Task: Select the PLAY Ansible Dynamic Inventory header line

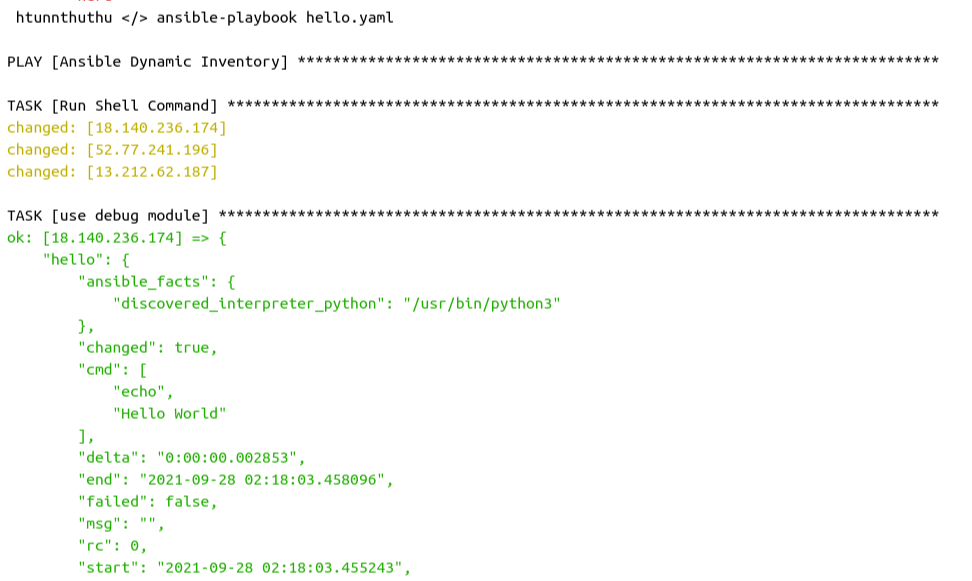Action: pos(473,62)
